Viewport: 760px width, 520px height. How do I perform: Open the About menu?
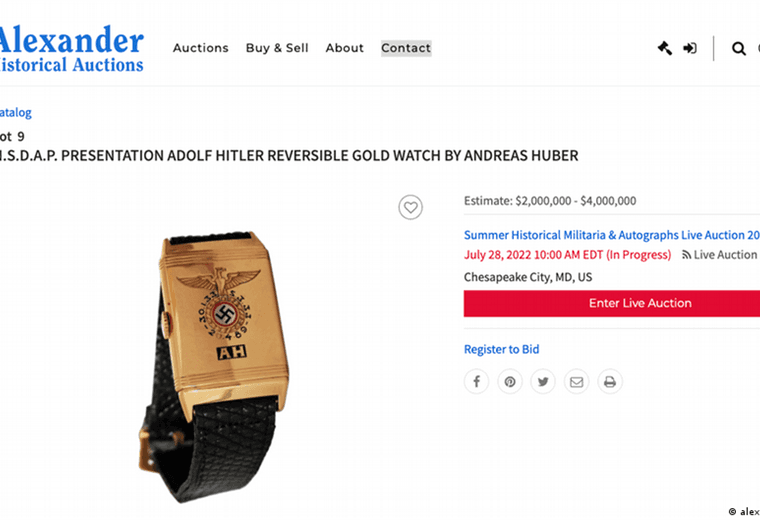point(345,48)
